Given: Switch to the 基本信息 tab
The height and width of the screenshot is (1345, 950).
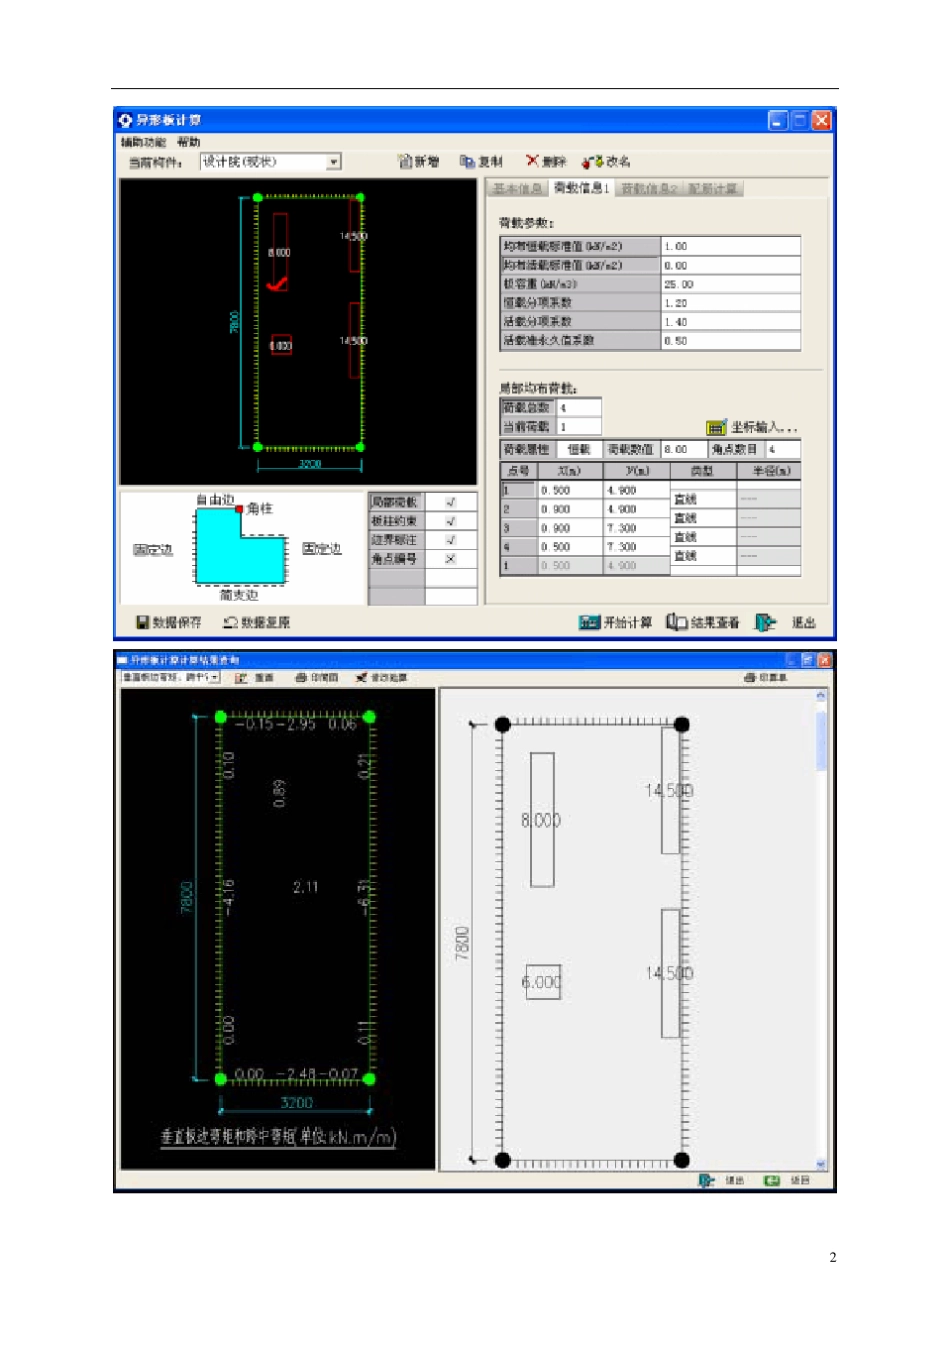Looking at the screenshot, I should [517, 188].
